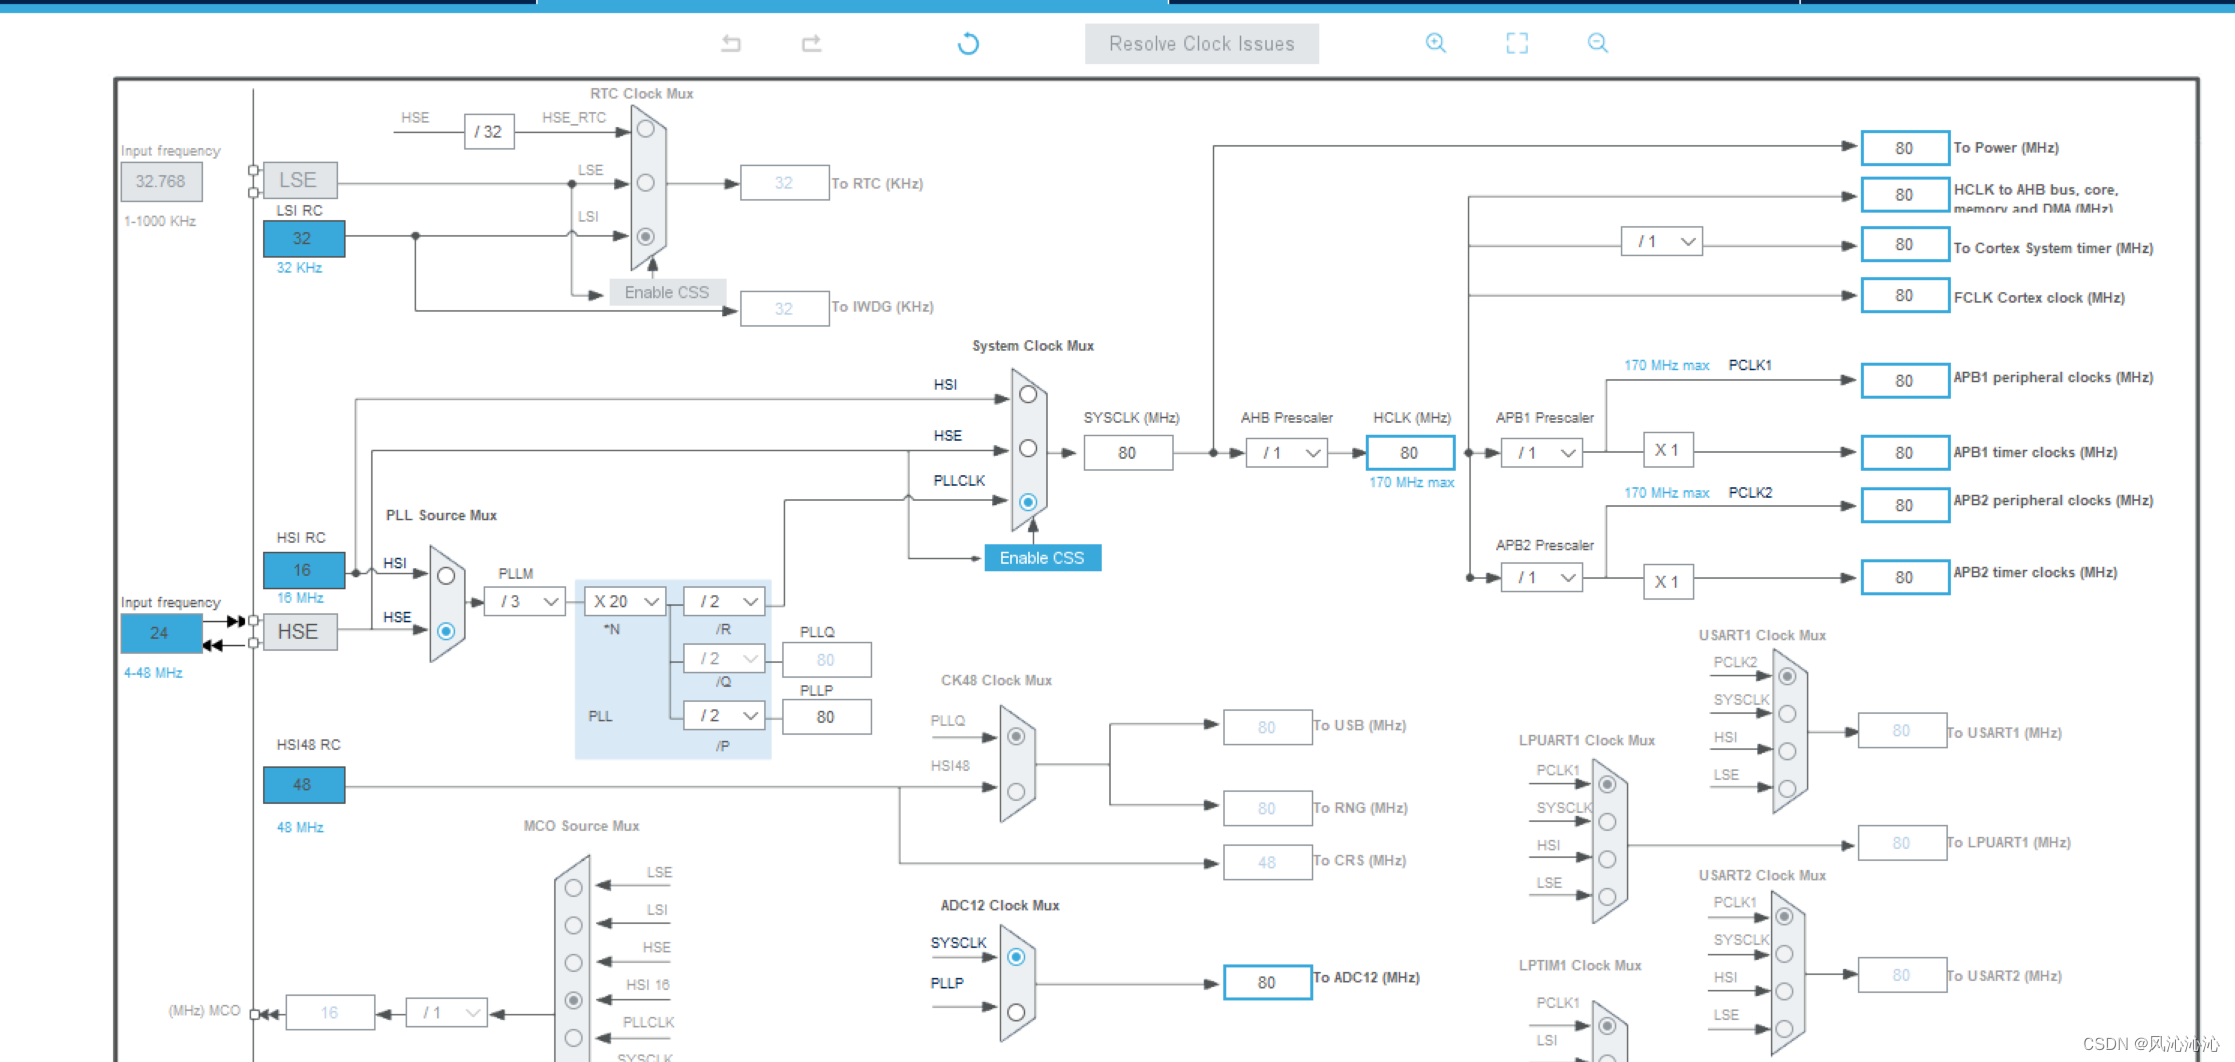The image size is (2235, 1062).
Task: Select HSI in PLL Source Mux
Action: coord(446,576)
